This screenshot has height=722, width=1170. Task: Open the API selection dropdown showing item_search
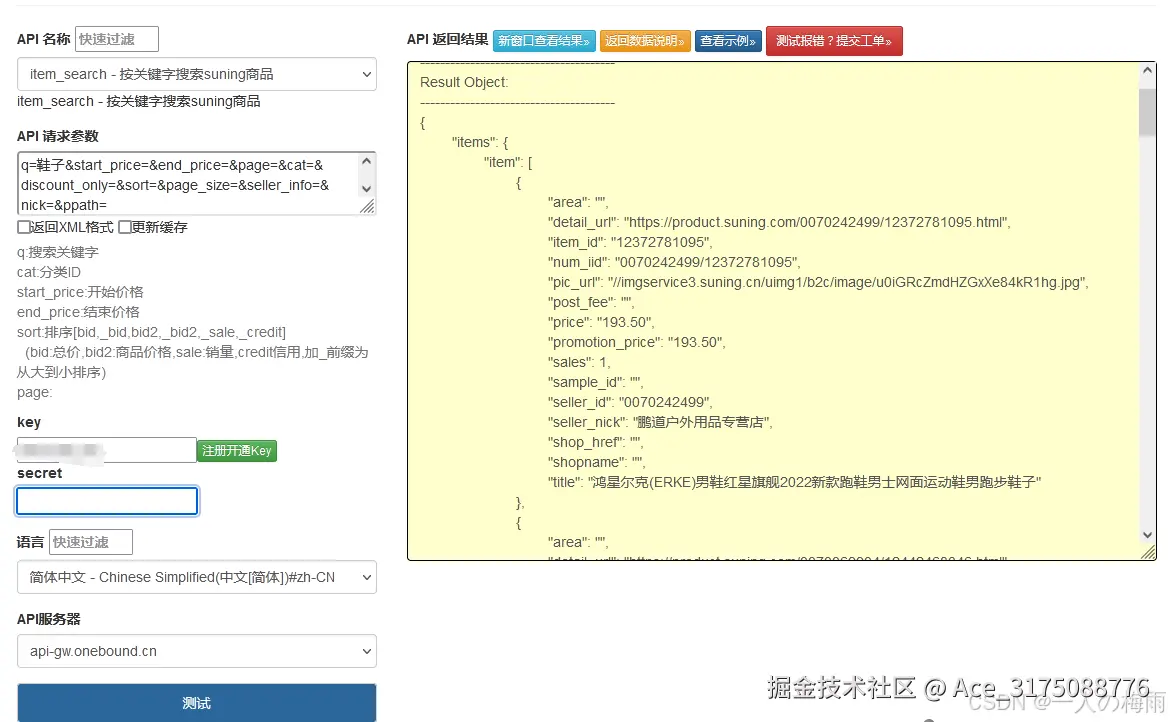pyautogui.click(x=196, y=74)
